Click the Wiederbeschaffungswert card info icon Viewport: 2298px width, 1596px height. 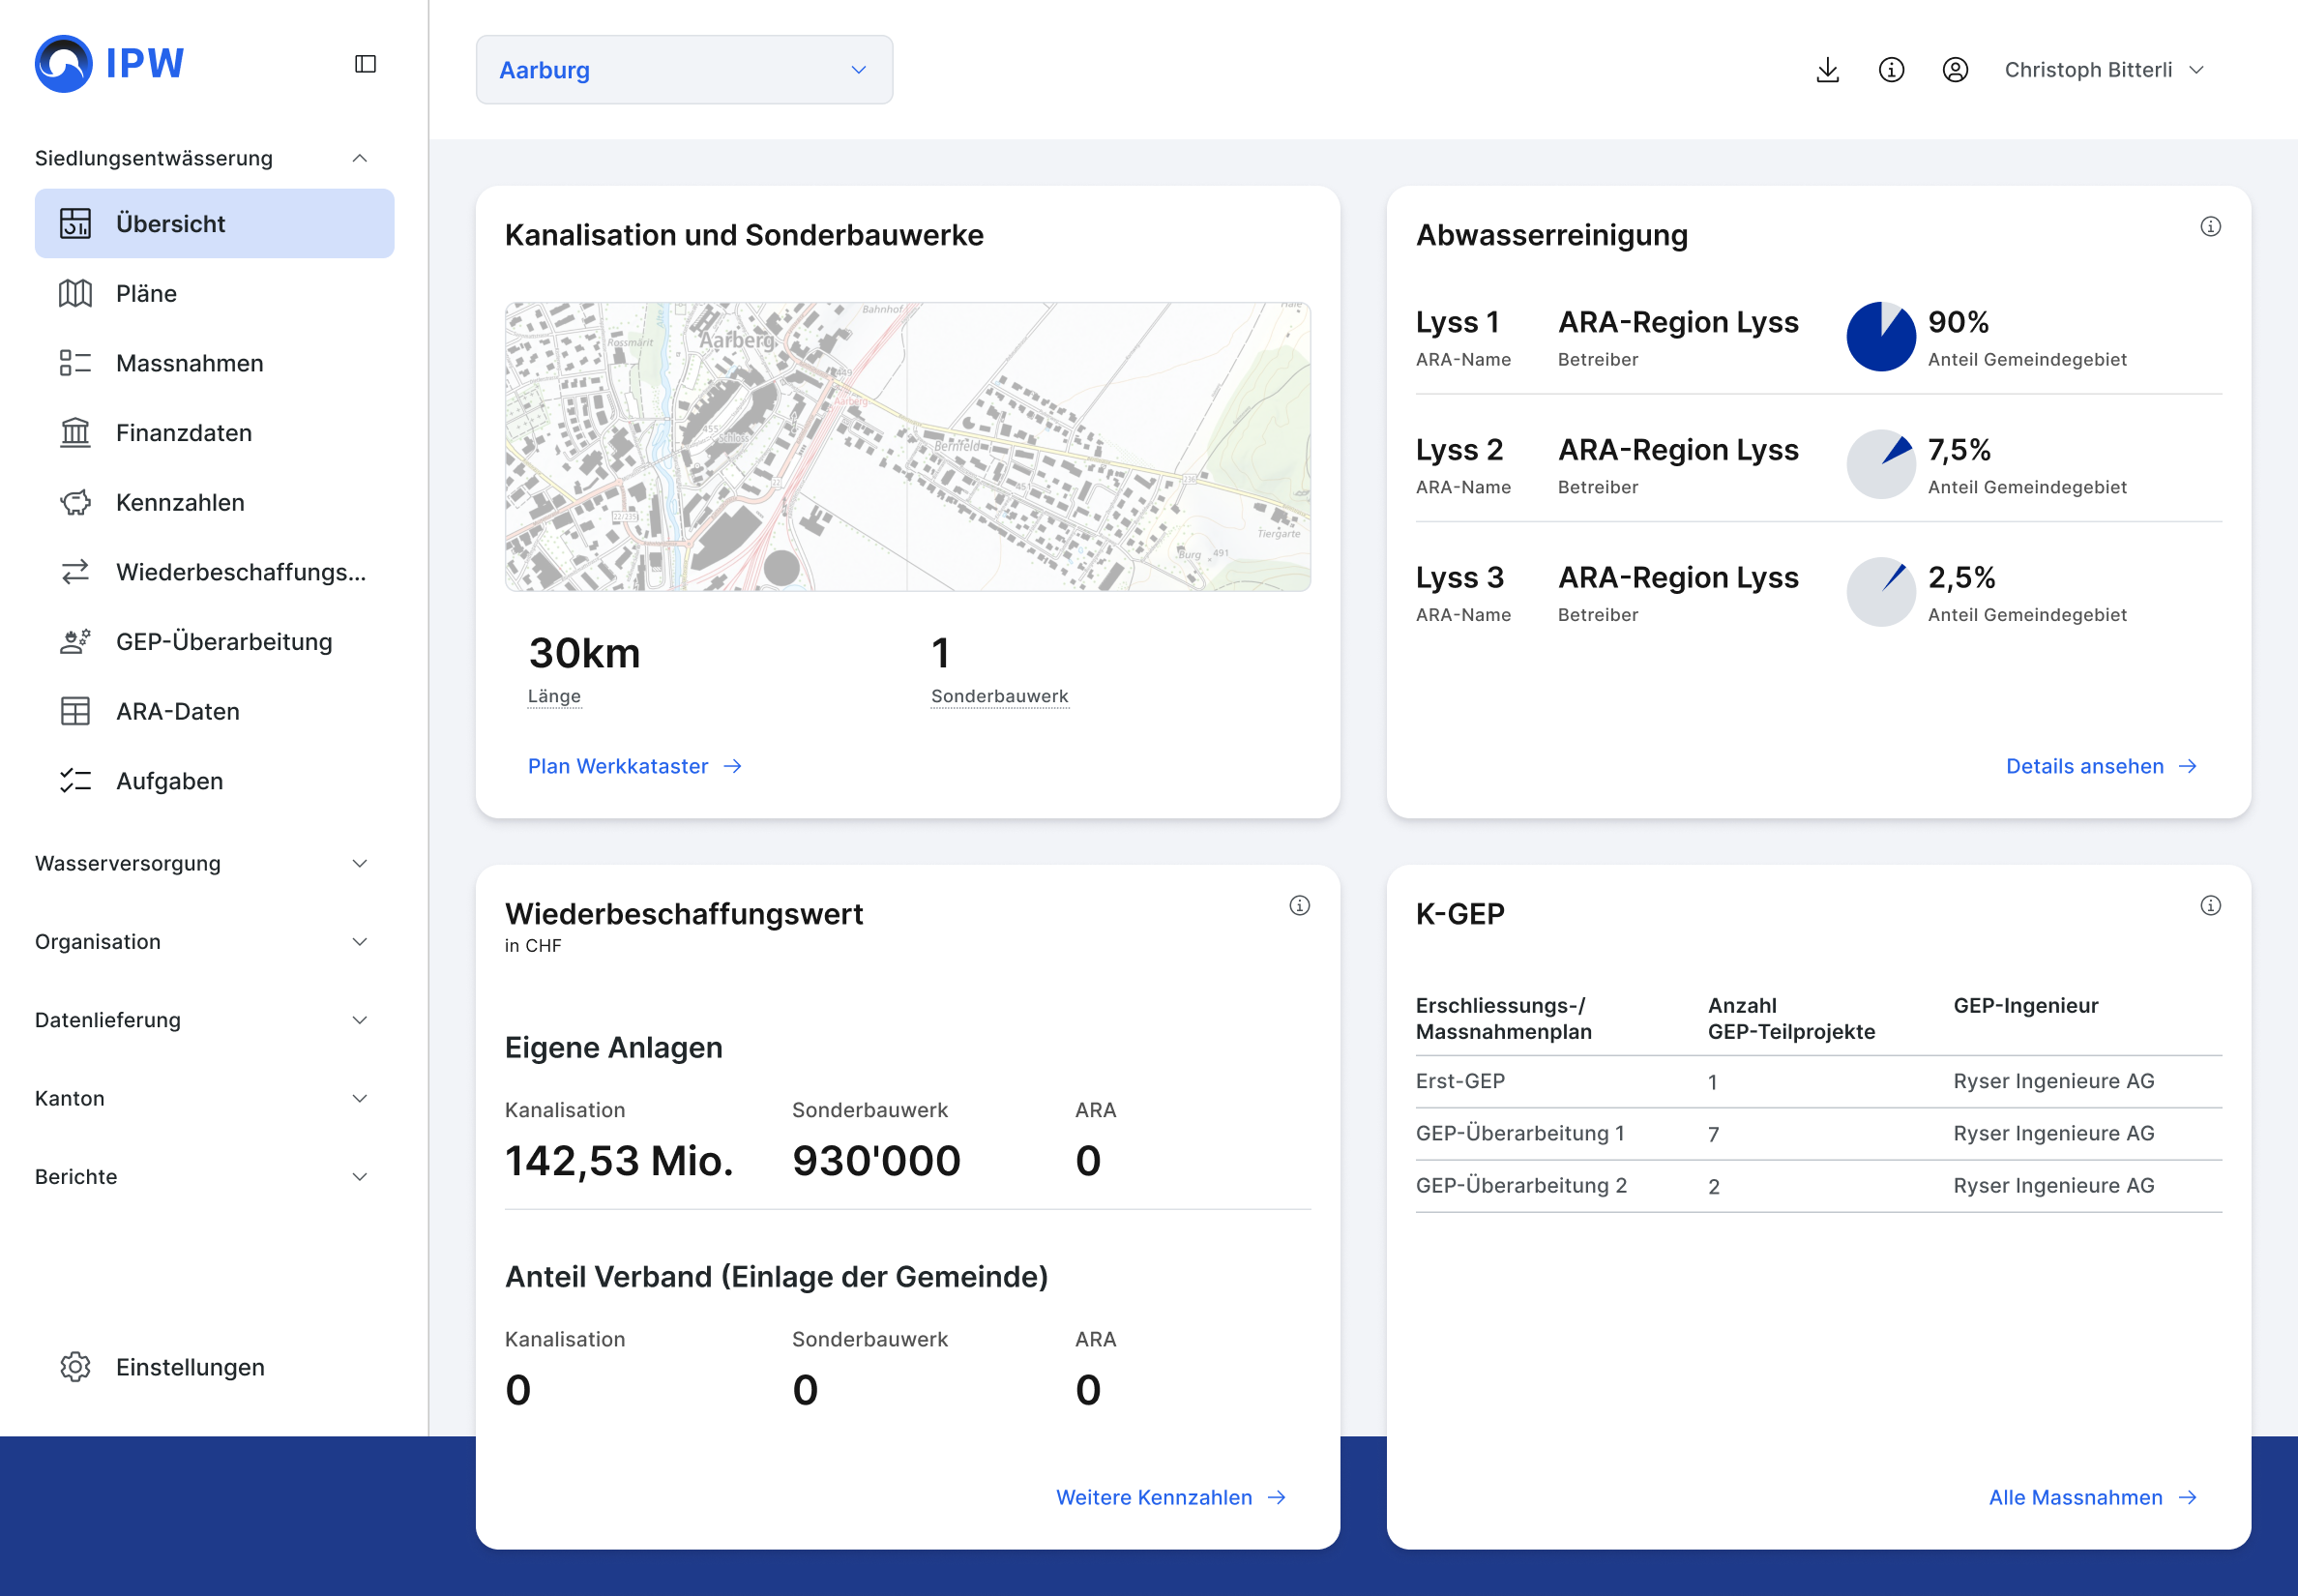(1299, 906)
